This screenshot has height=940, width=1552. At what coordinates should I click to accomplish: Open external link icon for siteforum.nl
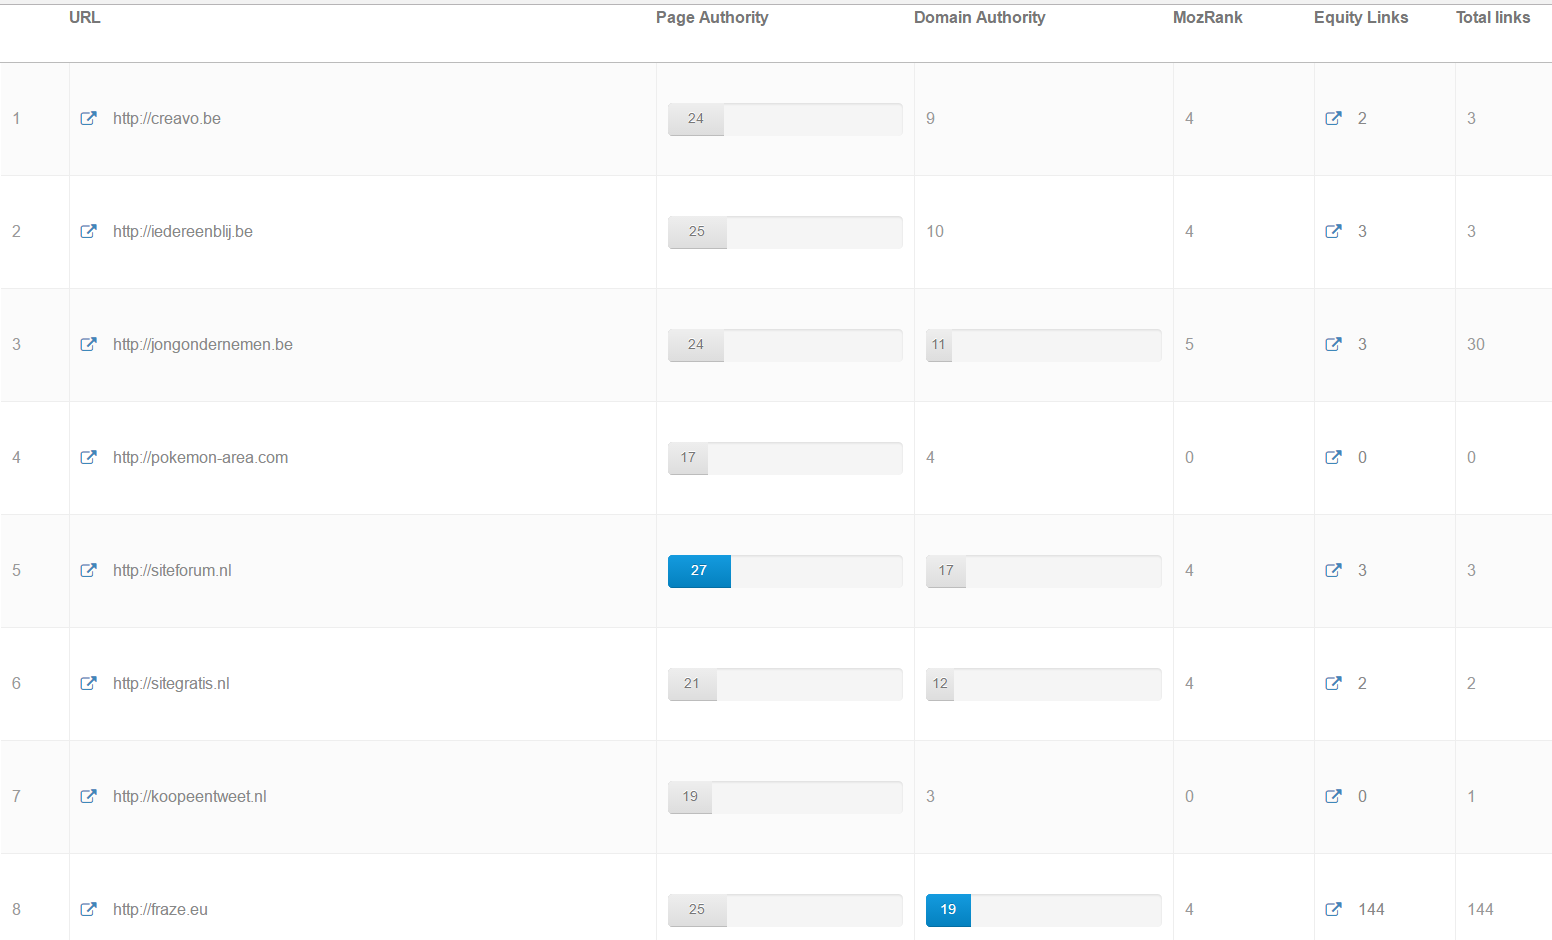[89, 570]
